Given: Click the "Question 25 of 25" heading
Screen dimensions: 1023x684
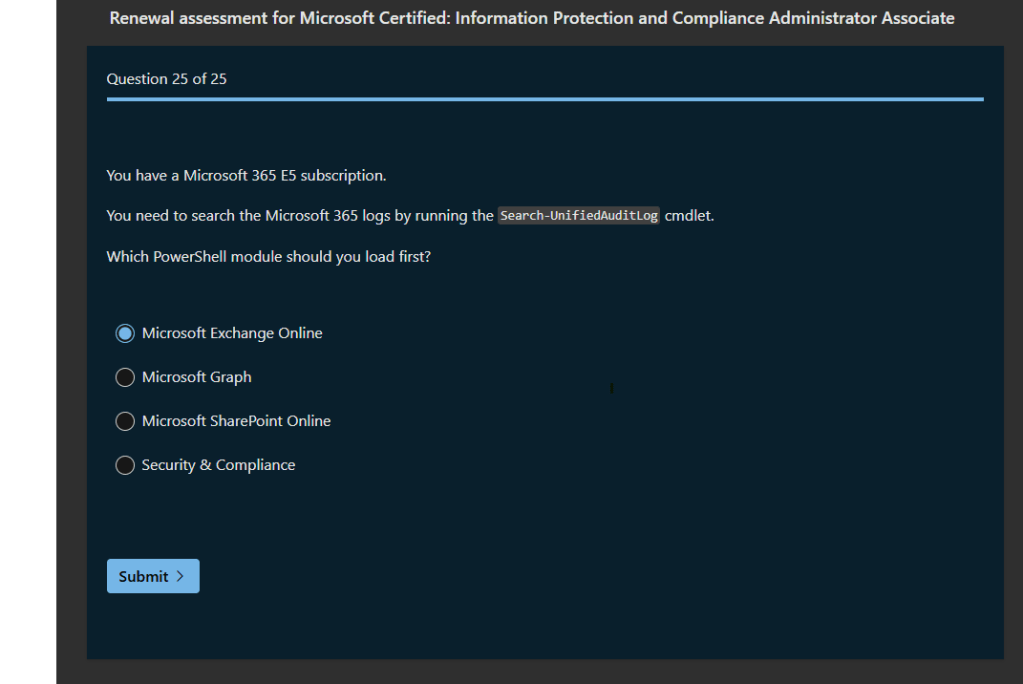Looking at the screenshot, I should (x=167, y=79).
